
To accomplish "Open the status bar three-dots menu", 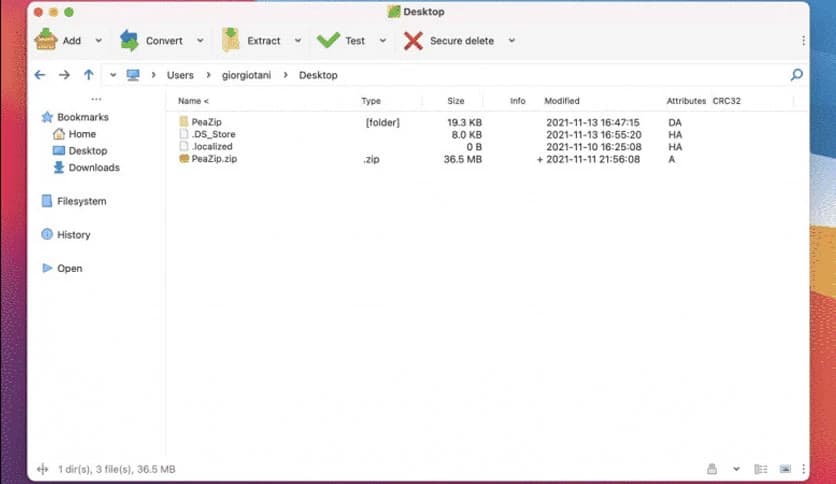I will 803,469.
